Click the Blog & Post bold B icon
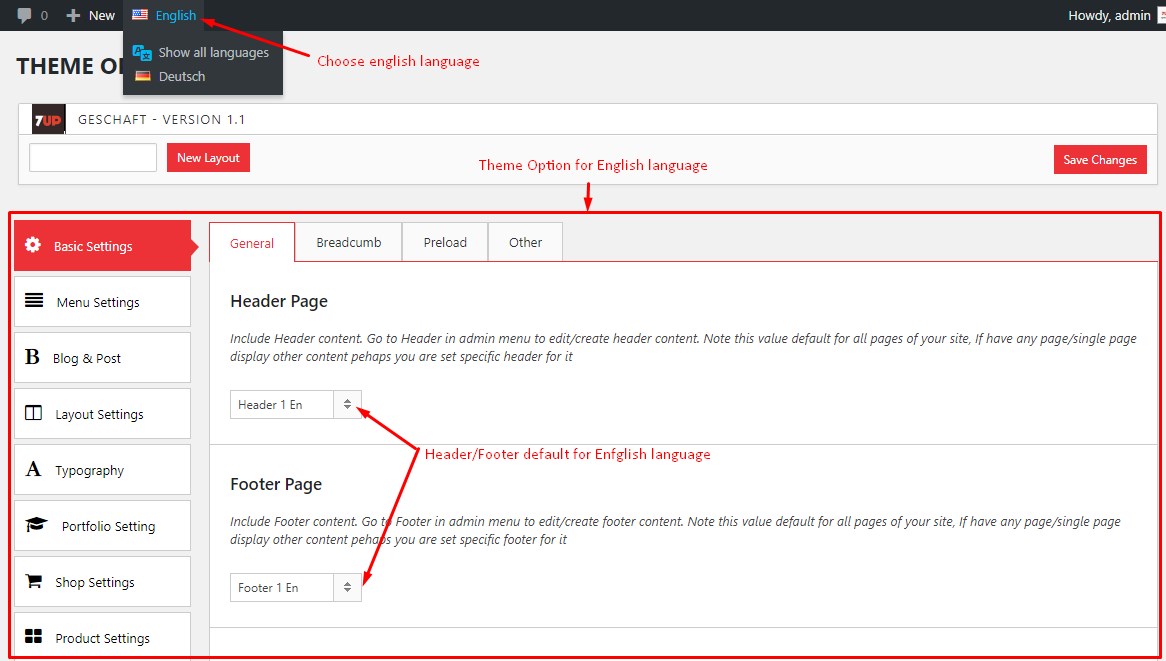This screenshot has width=1166, height=661. [x=33, y=357]
